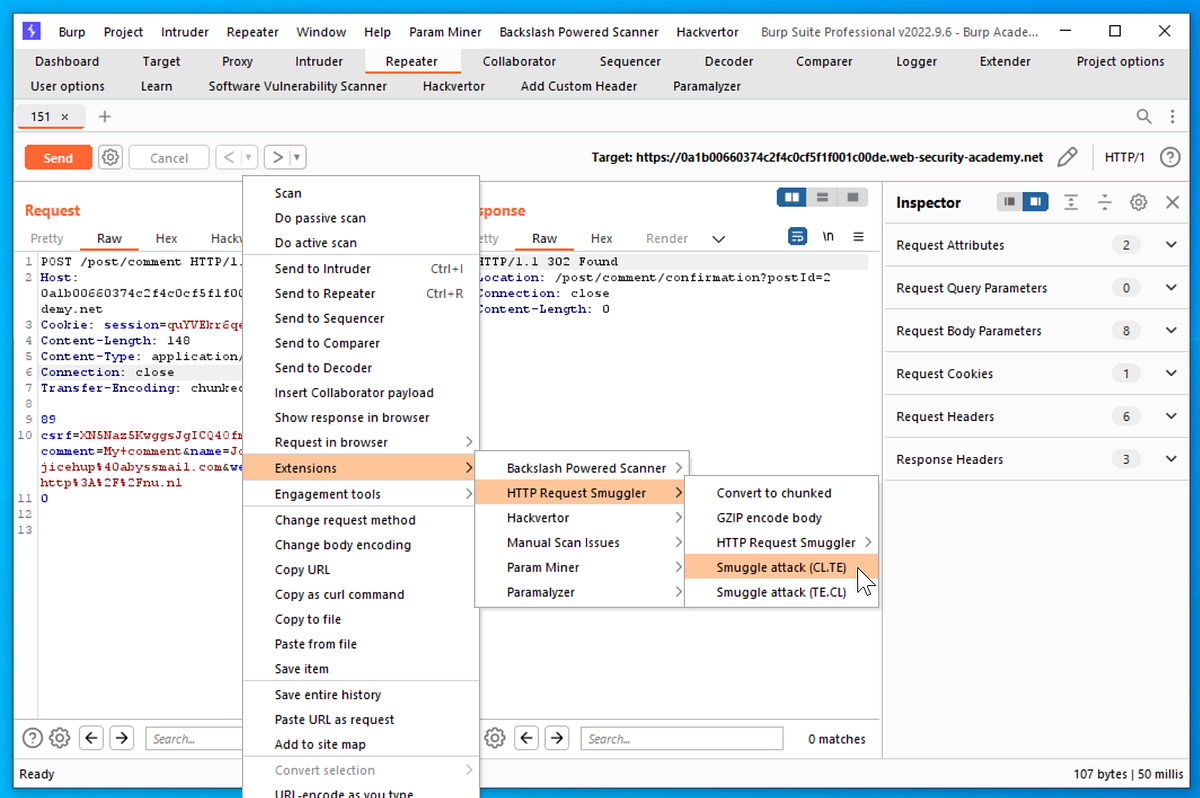
Task: Click the Burp Suite logo icon
Action: click(x=31, y=31)
